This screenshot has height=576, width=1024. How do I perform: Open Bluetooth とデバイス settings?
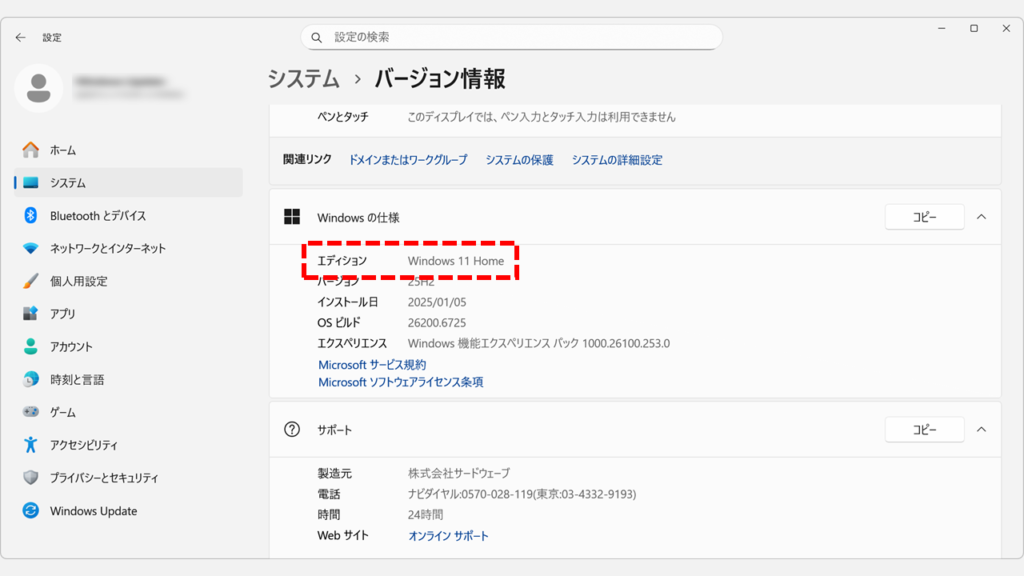click(x=97, y=216)
